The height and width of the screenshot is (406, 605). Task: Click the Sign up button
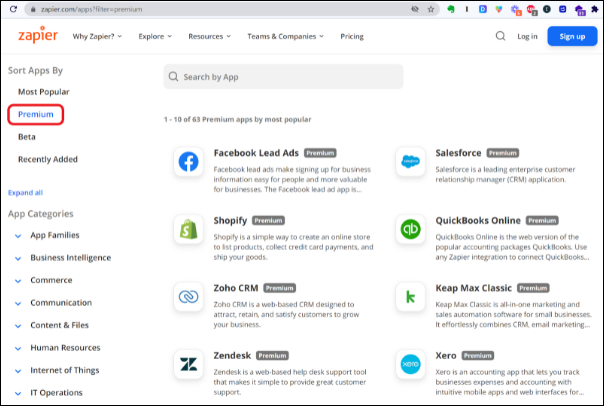coord(572,36)
